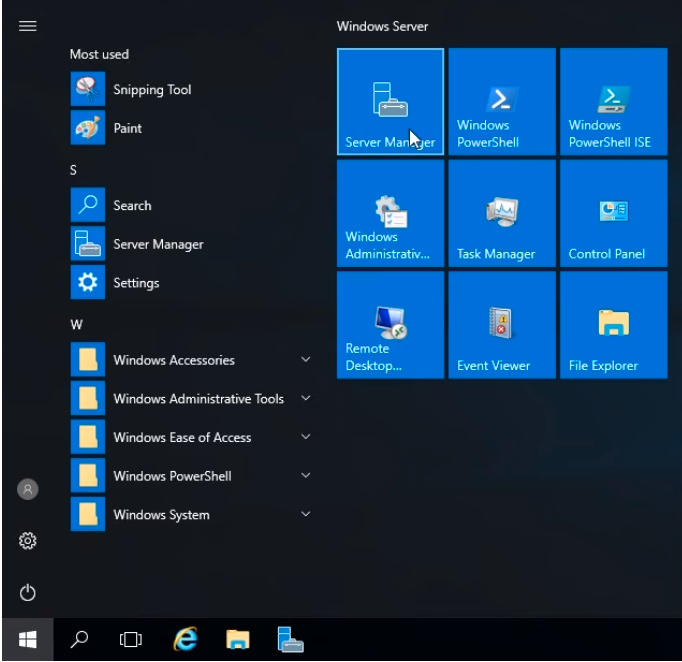Open taskbar Search magnifier

coord(79,639)
